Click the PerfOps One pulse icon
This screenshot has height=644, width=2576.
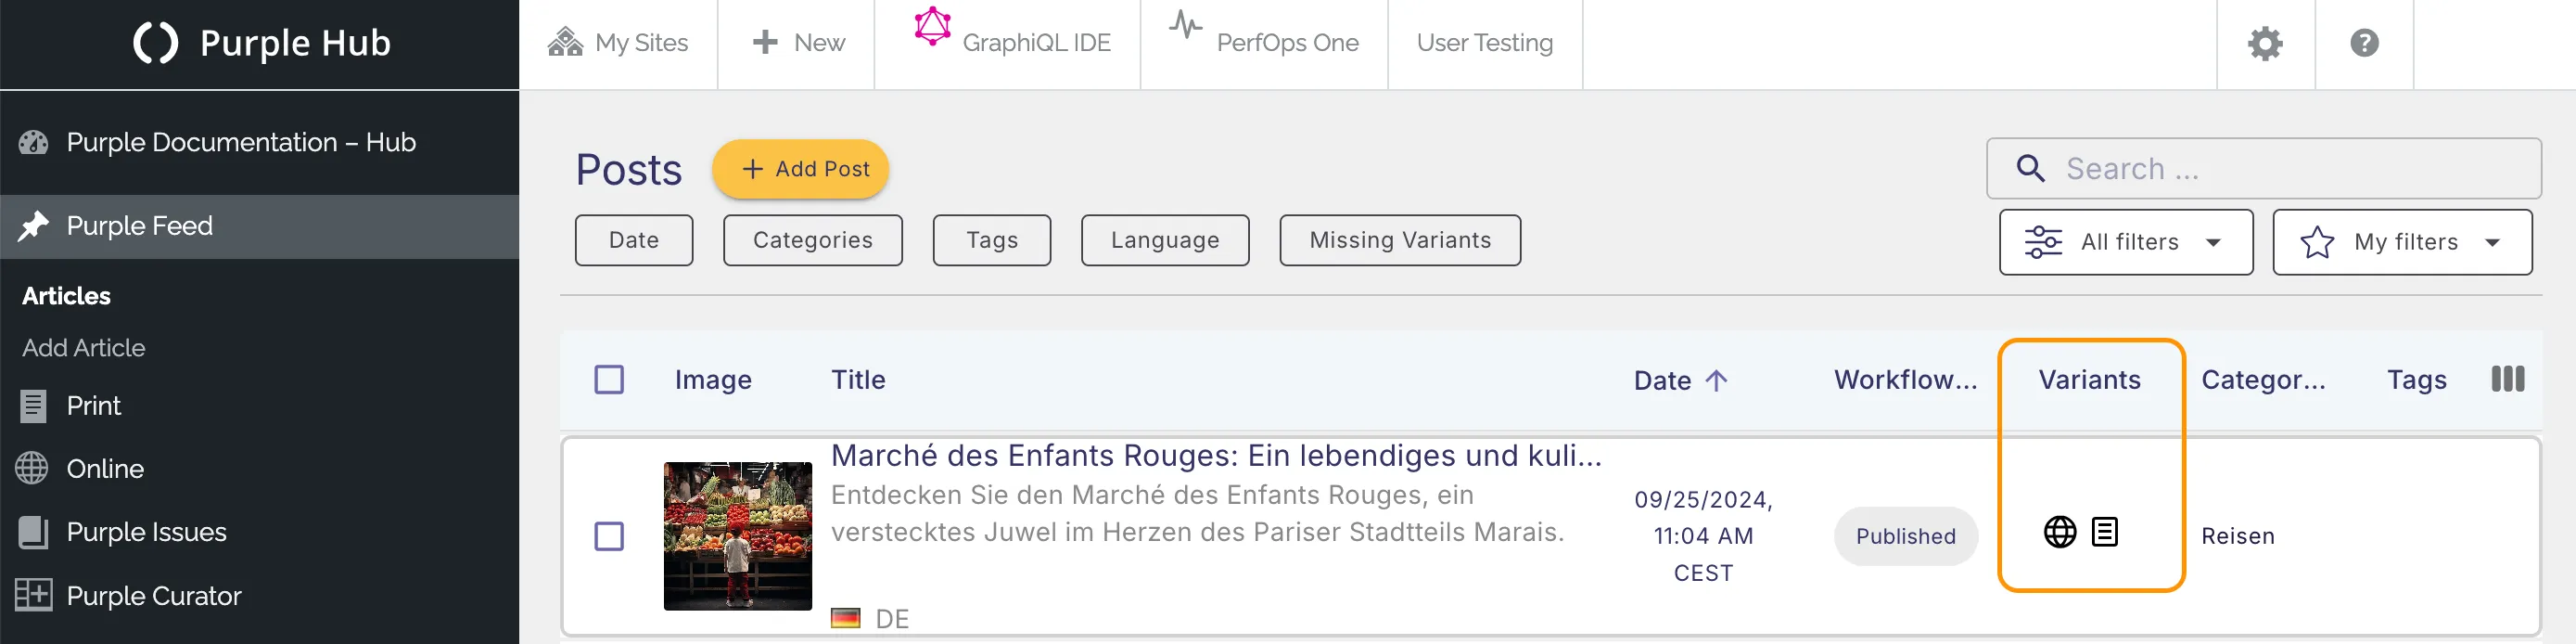1186,24
